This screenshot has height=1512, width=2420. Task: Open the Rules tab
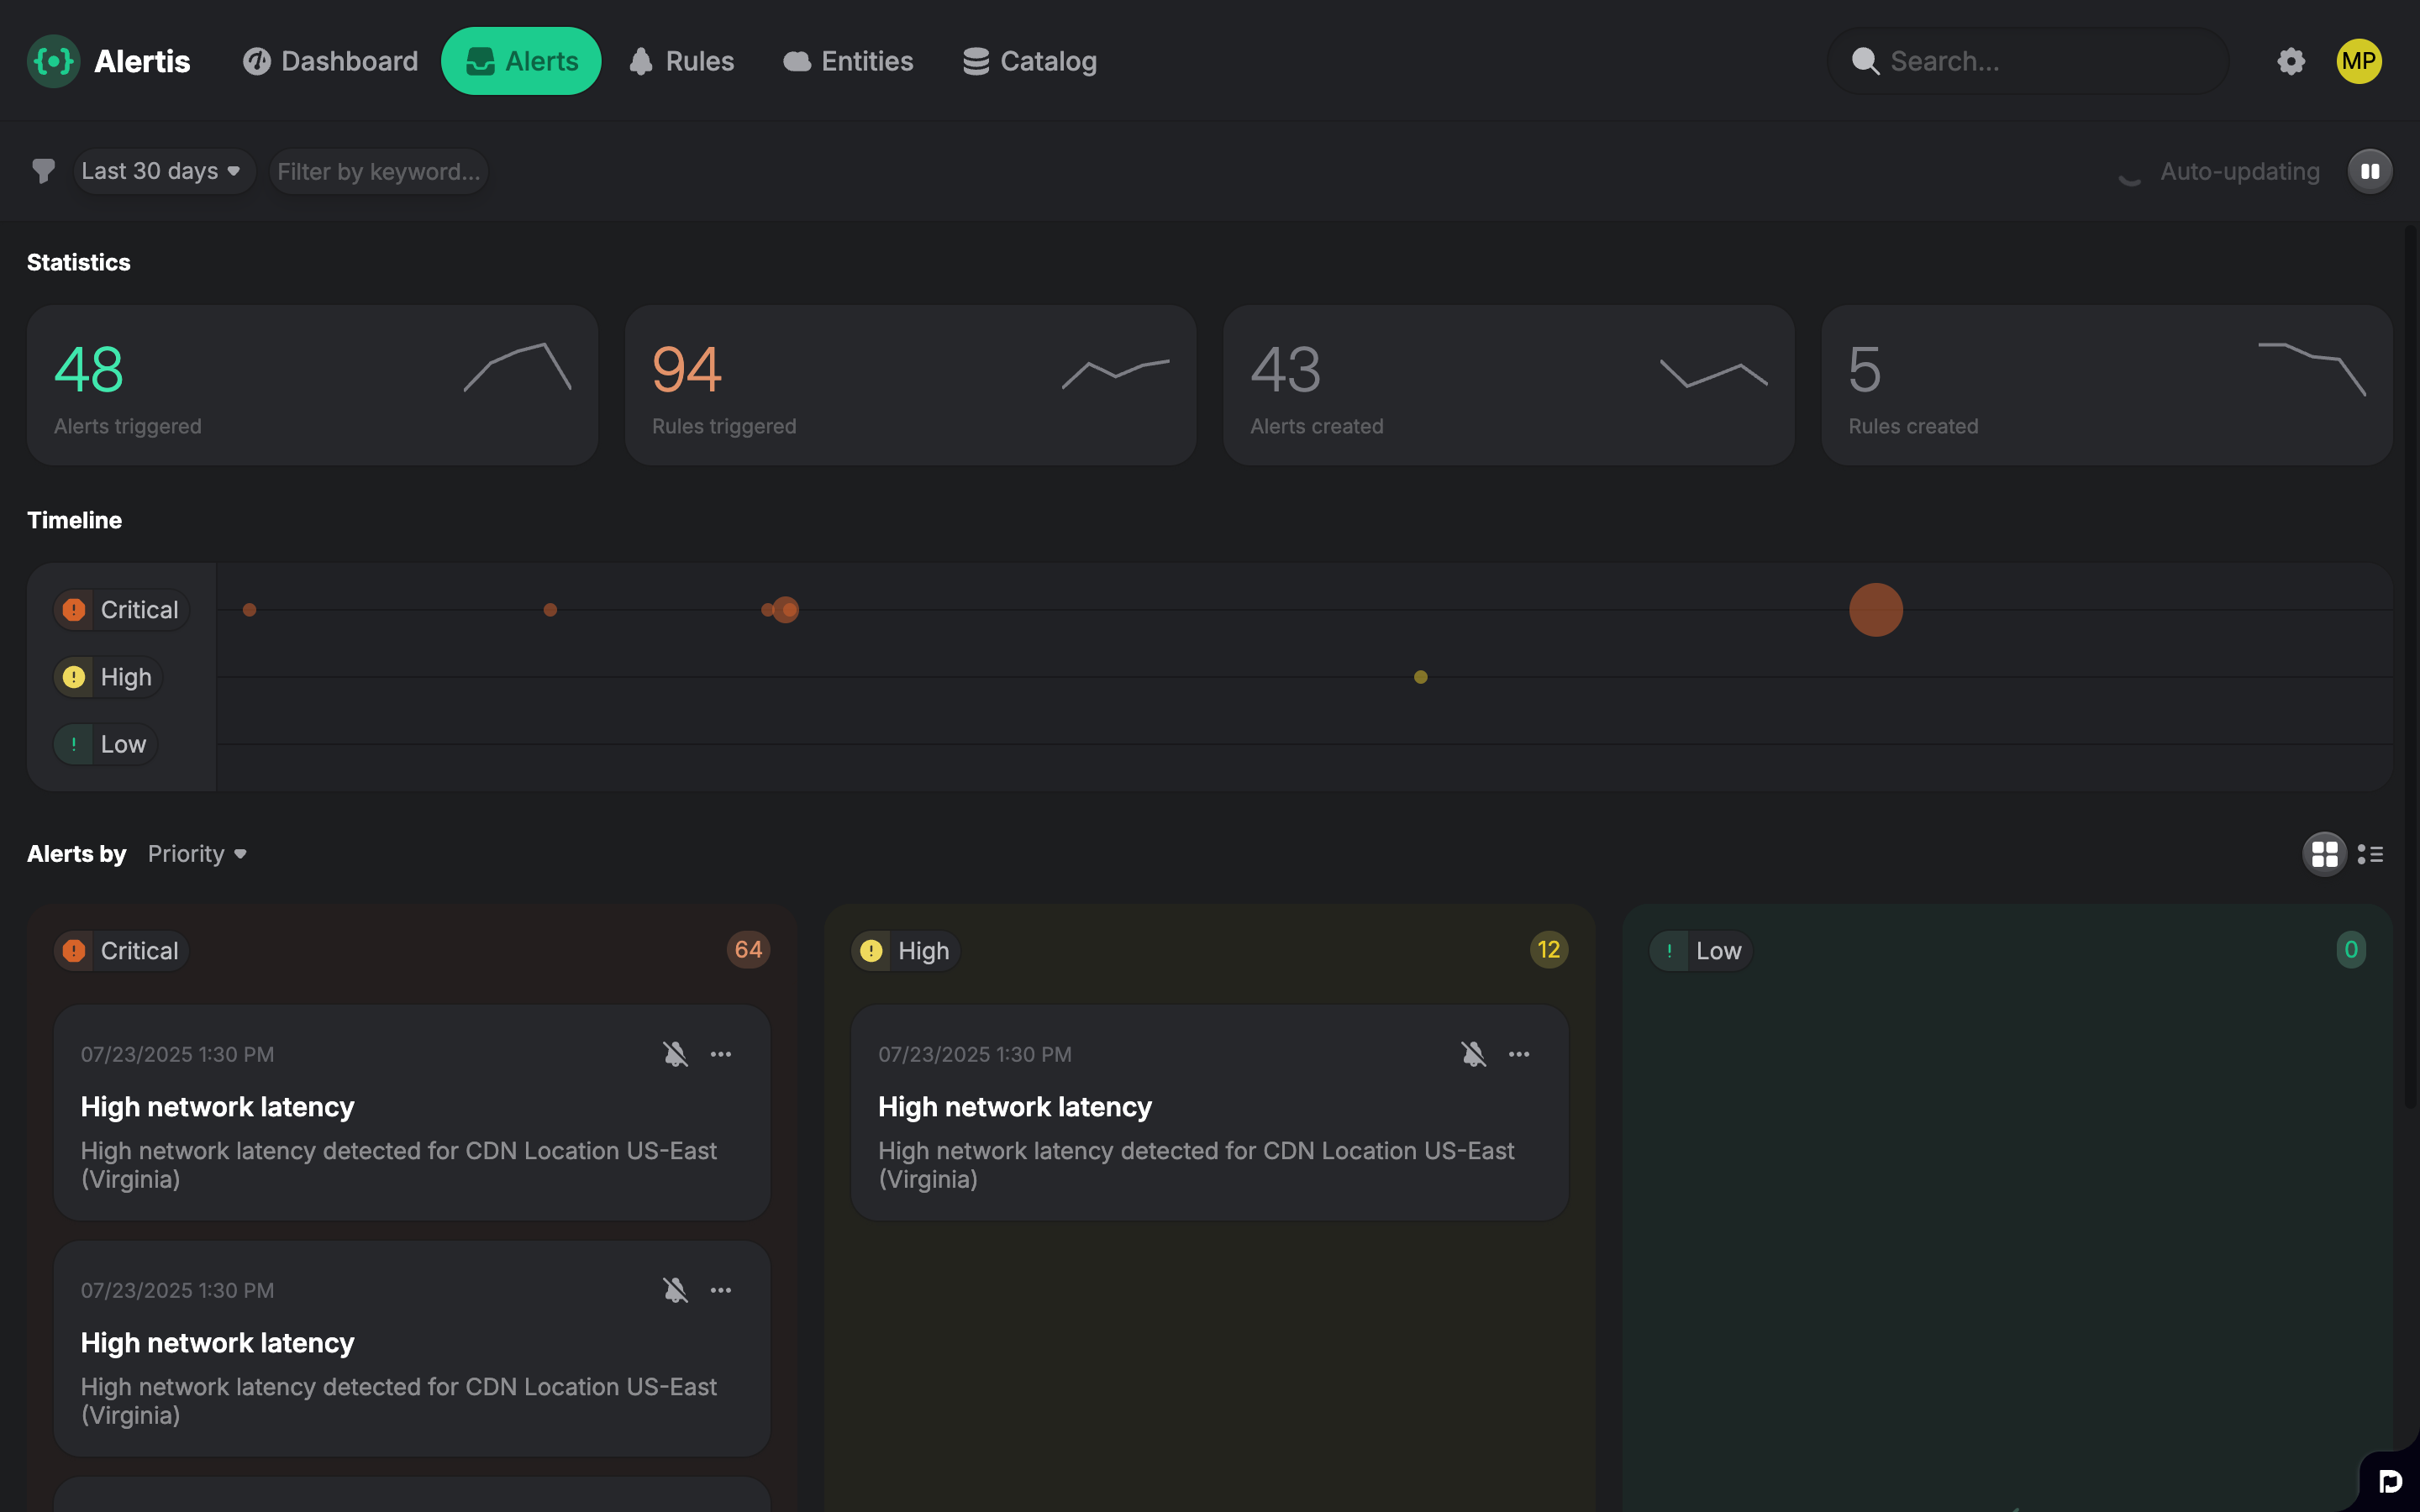point(682,61)
